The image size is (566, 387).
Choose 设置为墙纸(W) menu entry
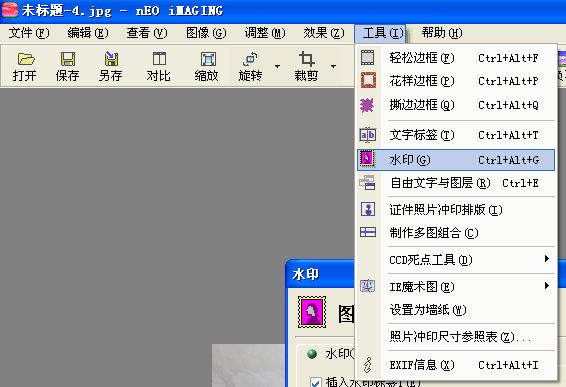pyautogui.click(x=456, y=310)
